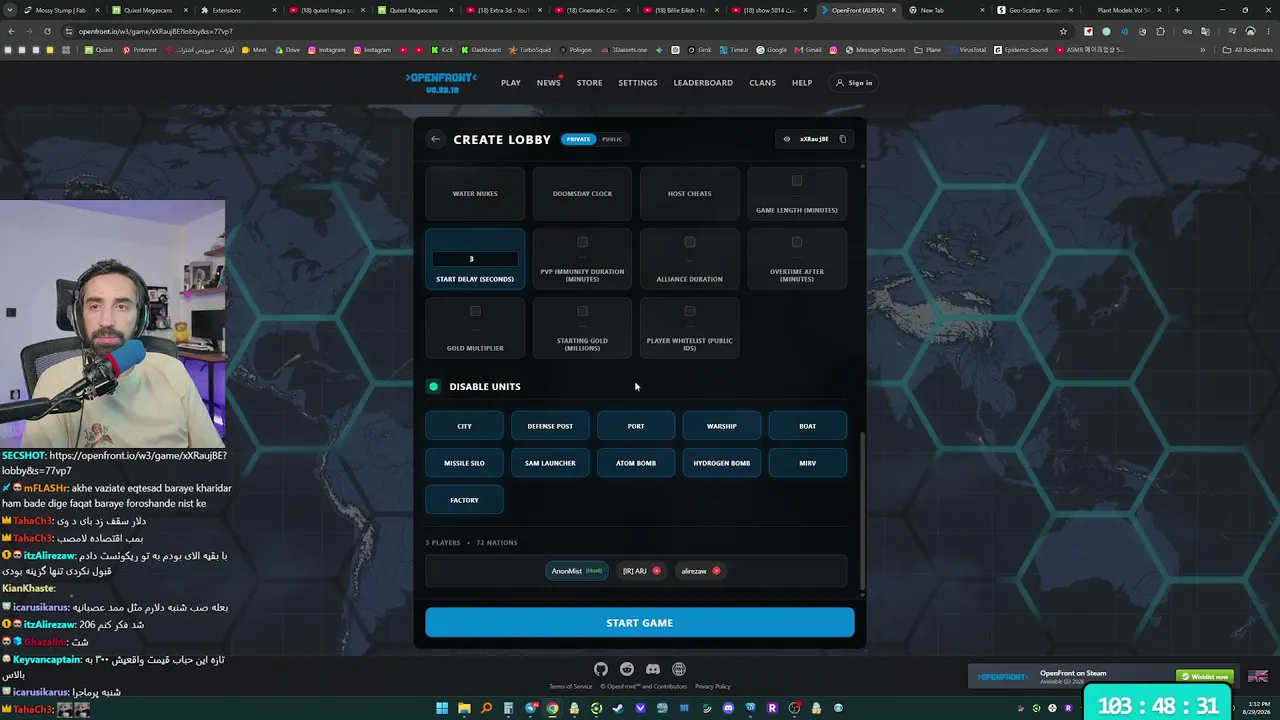Open the Privacy Policy link

click(x=713, y=686)
